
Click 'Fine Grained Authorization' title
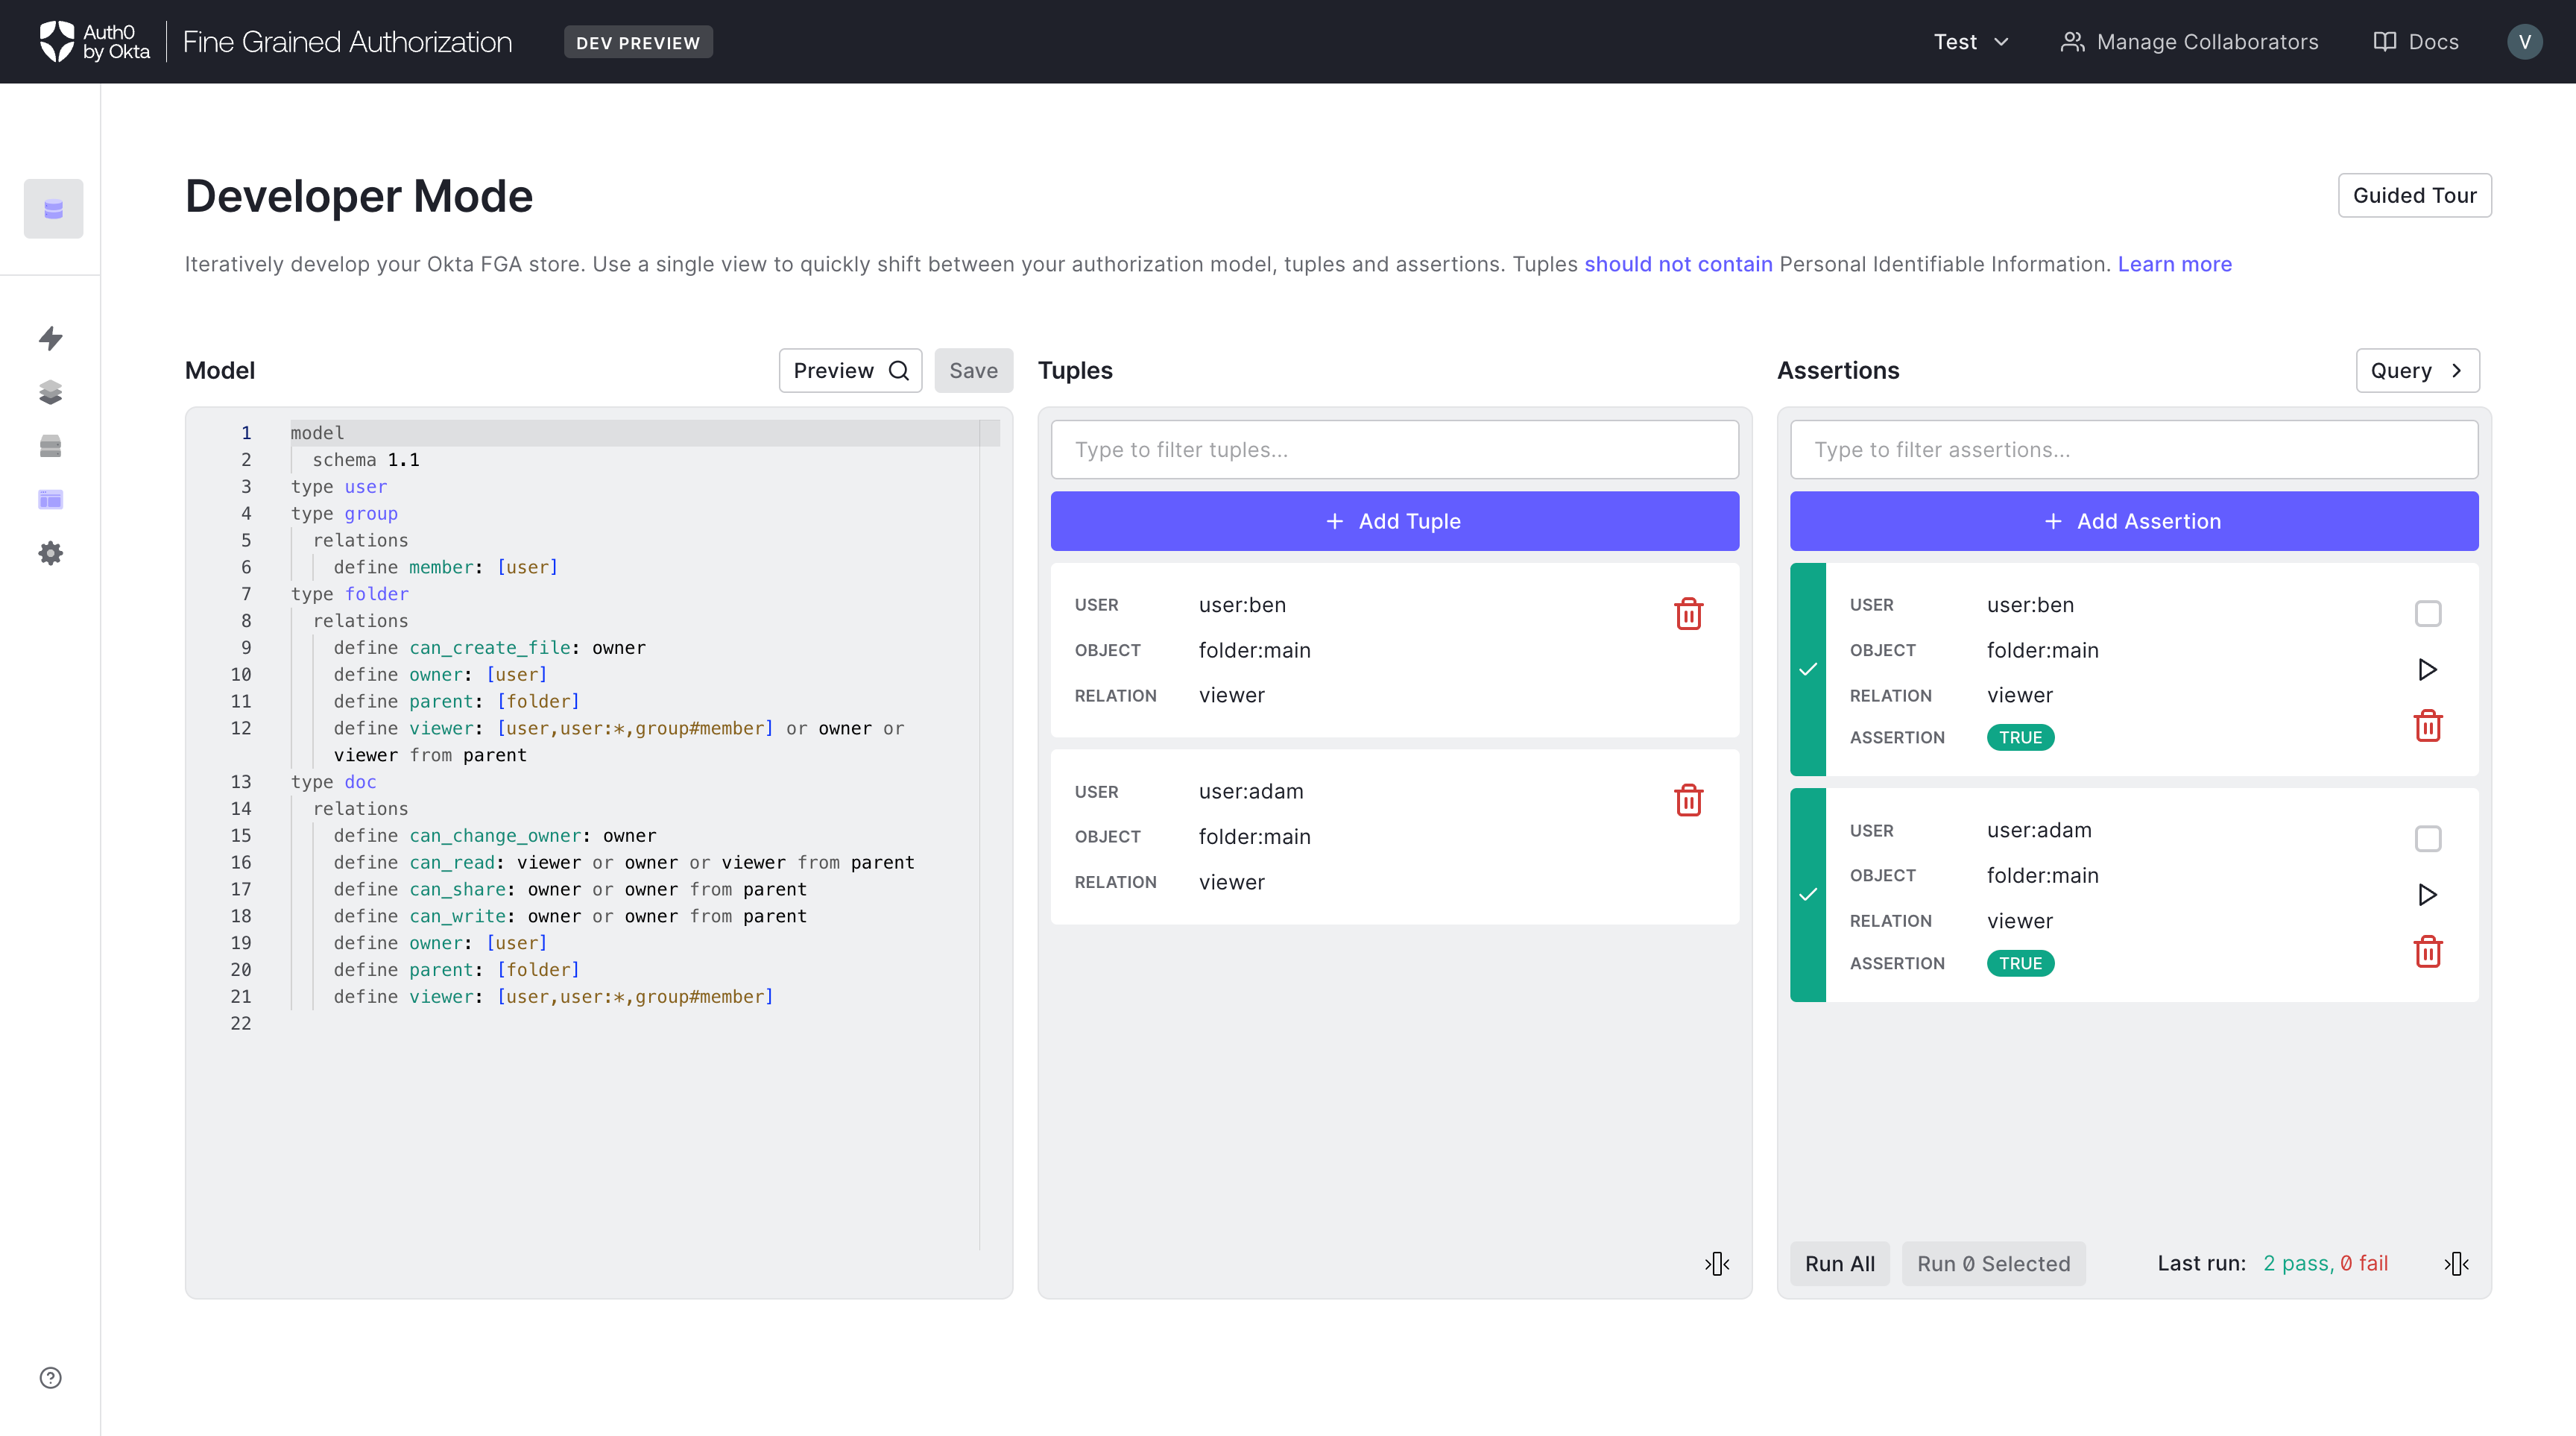pyautogui.click(x=347, y=42)
